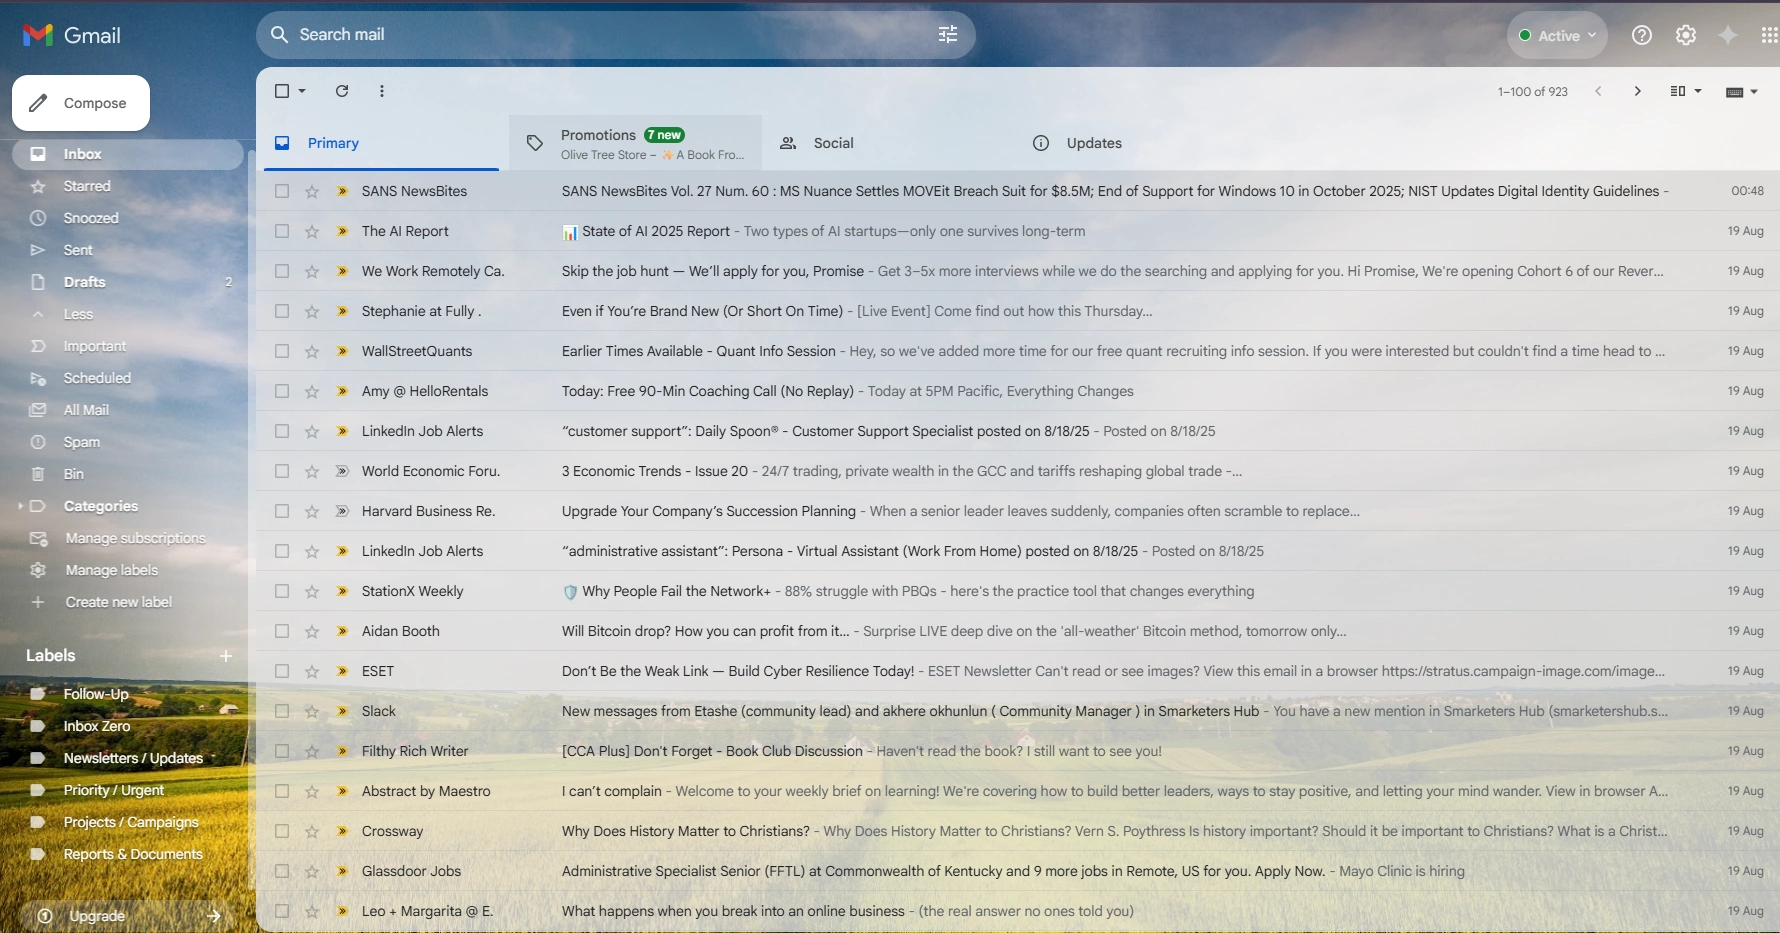1780x933 pixels.
Task: Open Manage labels
Action: [x=112, y=570]
